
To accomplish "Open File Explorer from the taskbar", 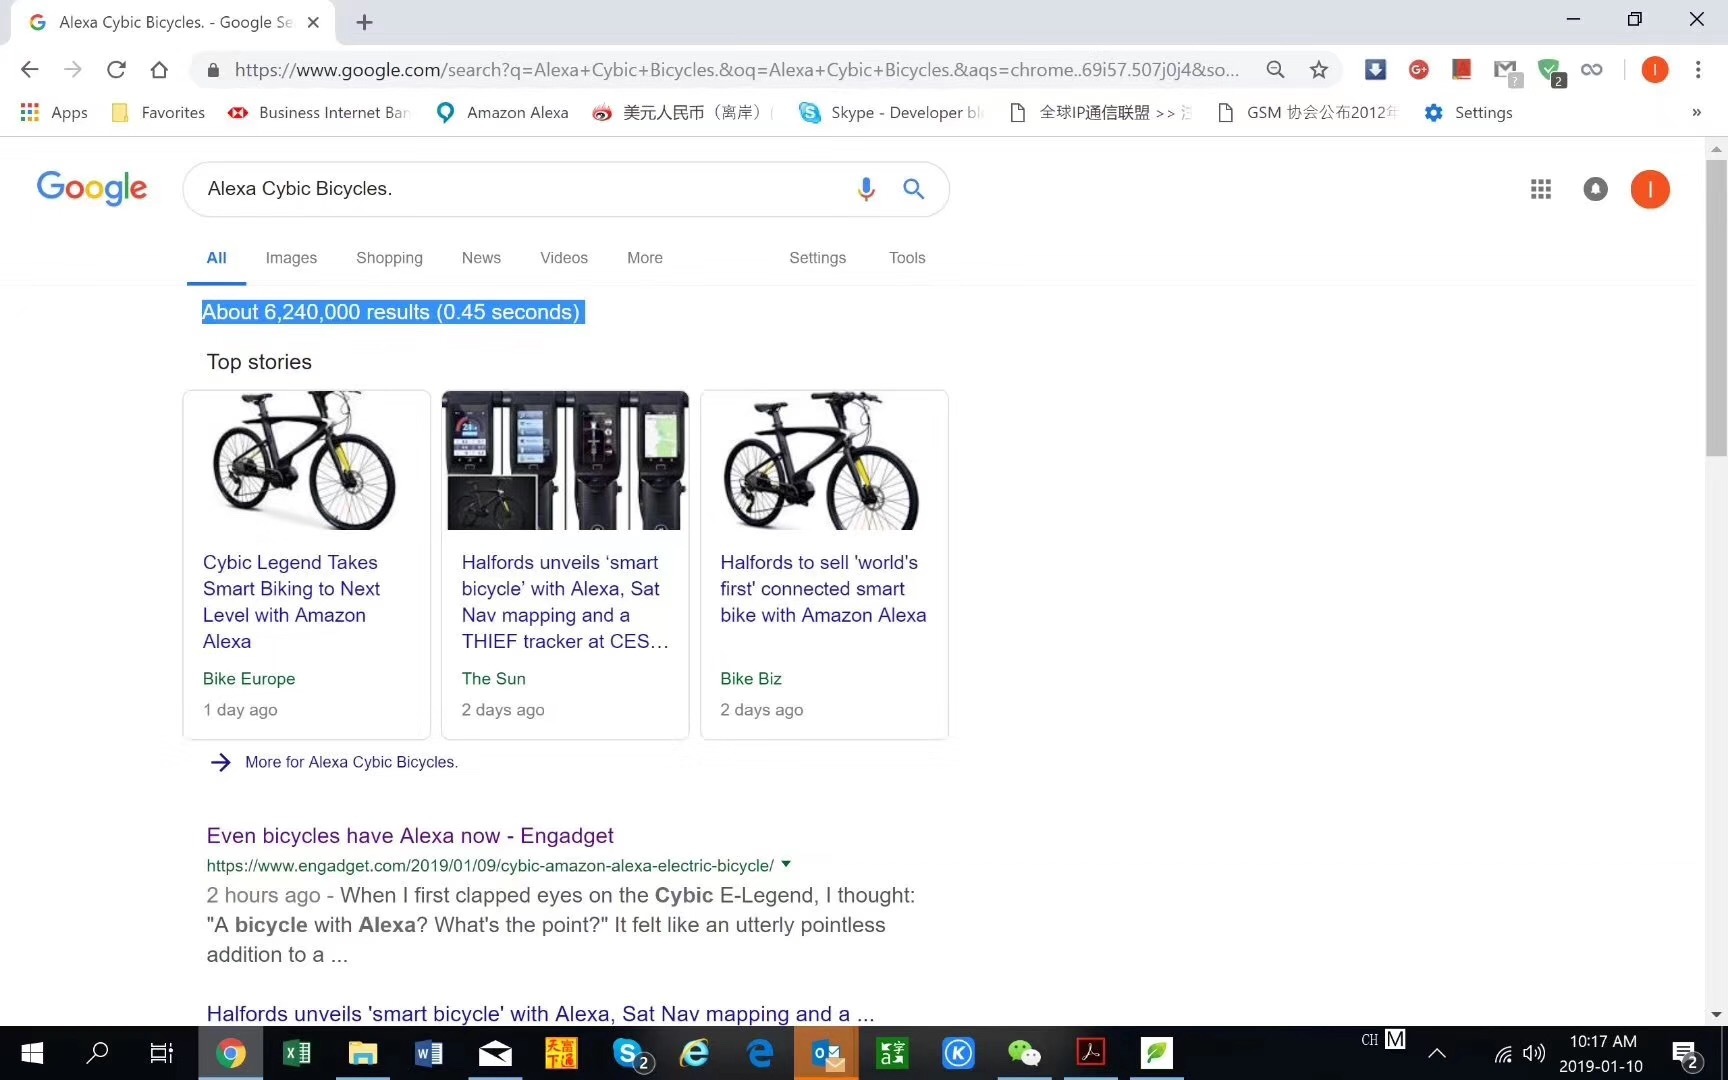I will (x=362, y=1053).
